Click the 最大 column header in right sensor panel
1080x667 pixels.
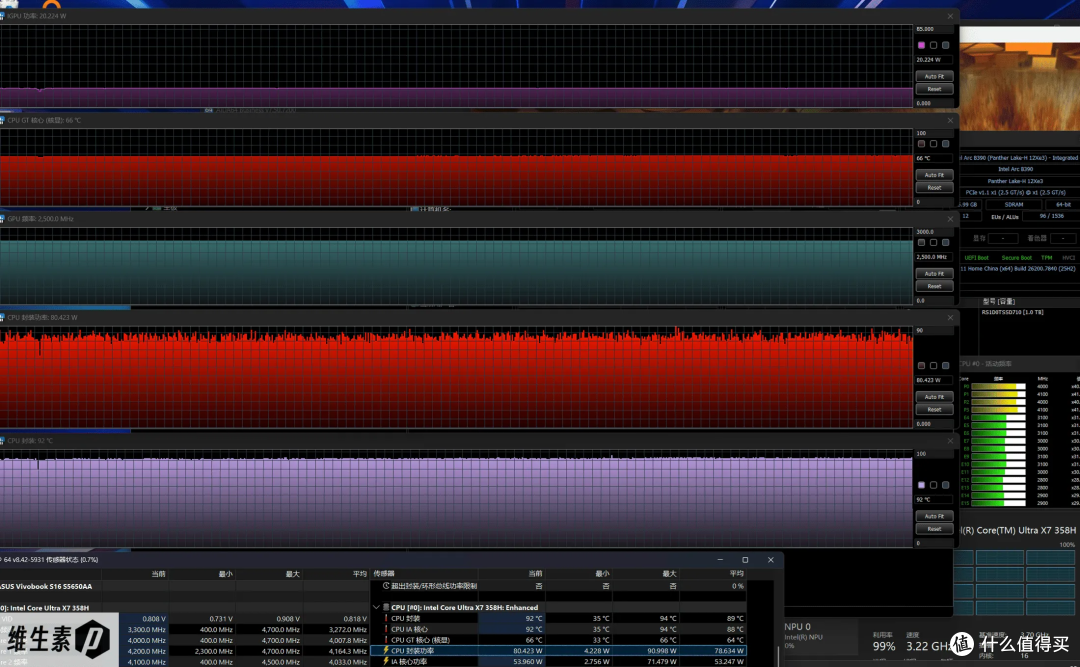point(669,573)
